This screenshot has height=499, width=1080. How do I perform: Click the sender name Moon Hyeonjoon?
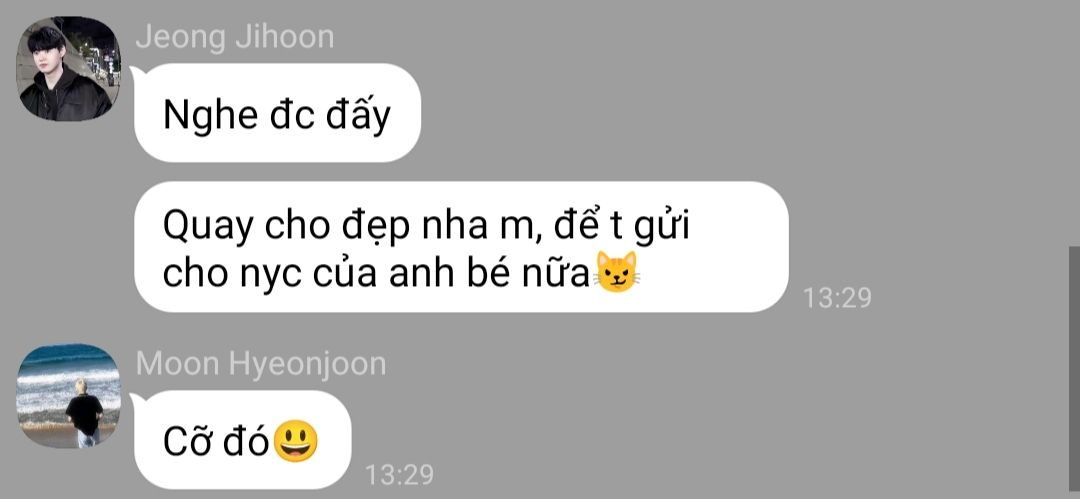(261, 363)
